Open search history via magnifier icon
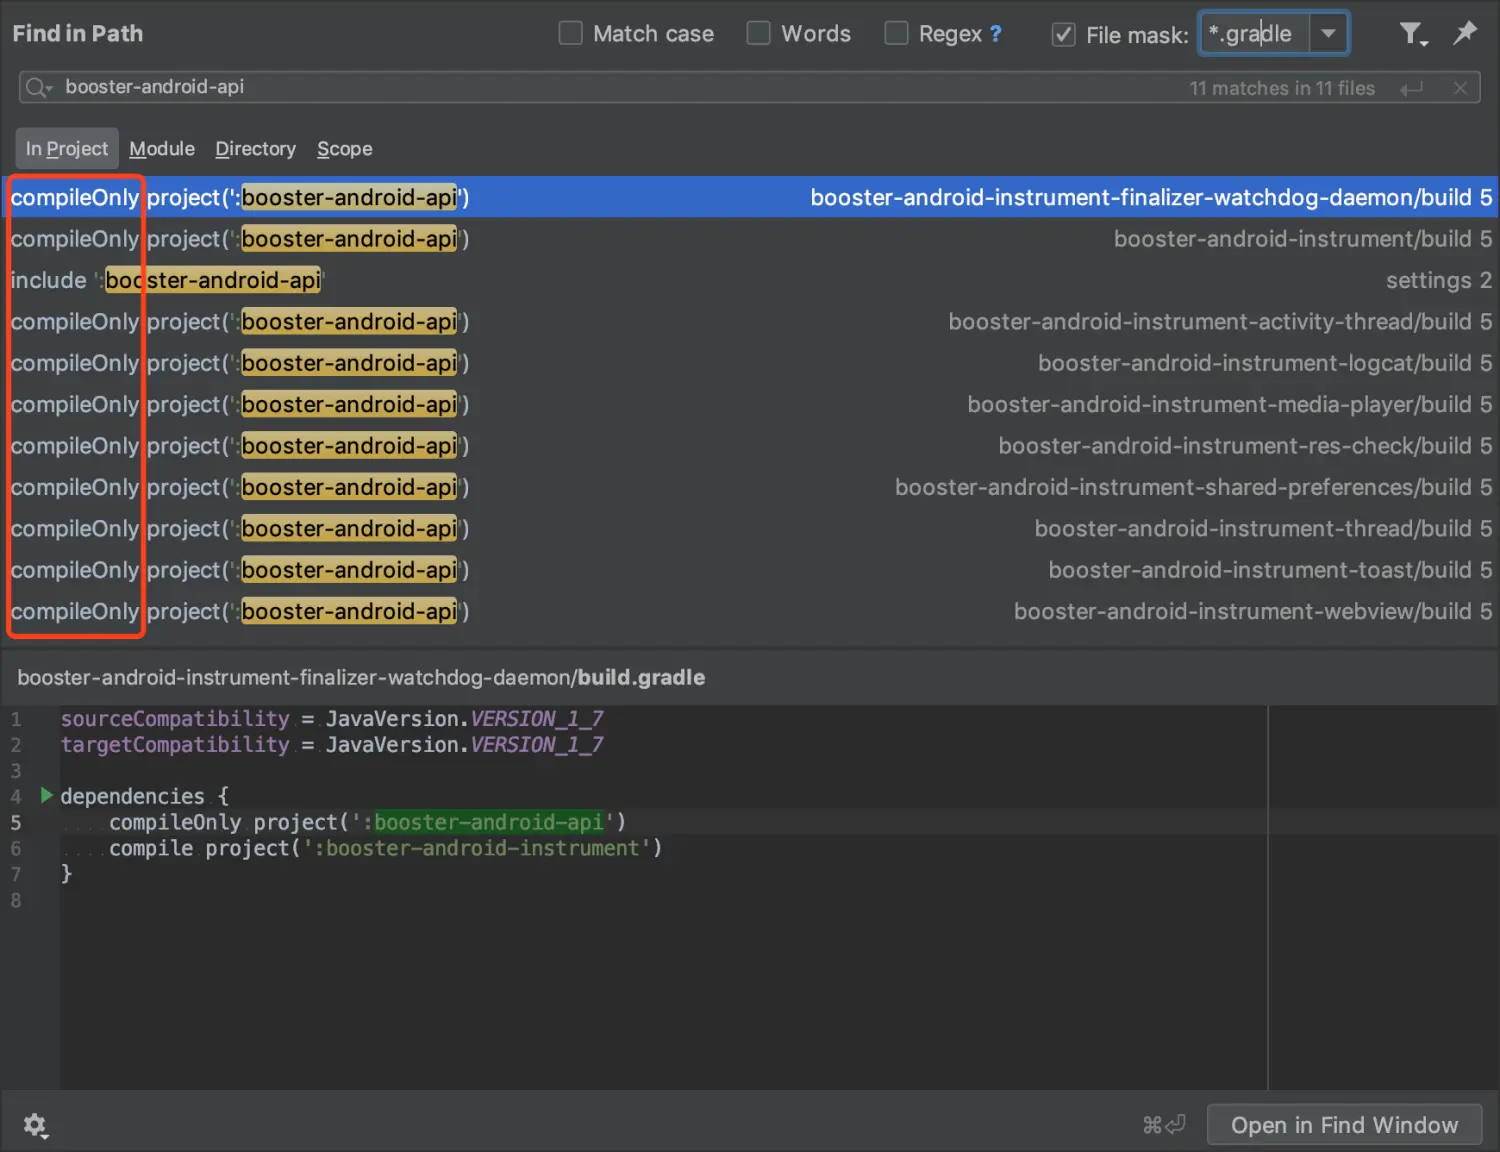 point(38,88)
